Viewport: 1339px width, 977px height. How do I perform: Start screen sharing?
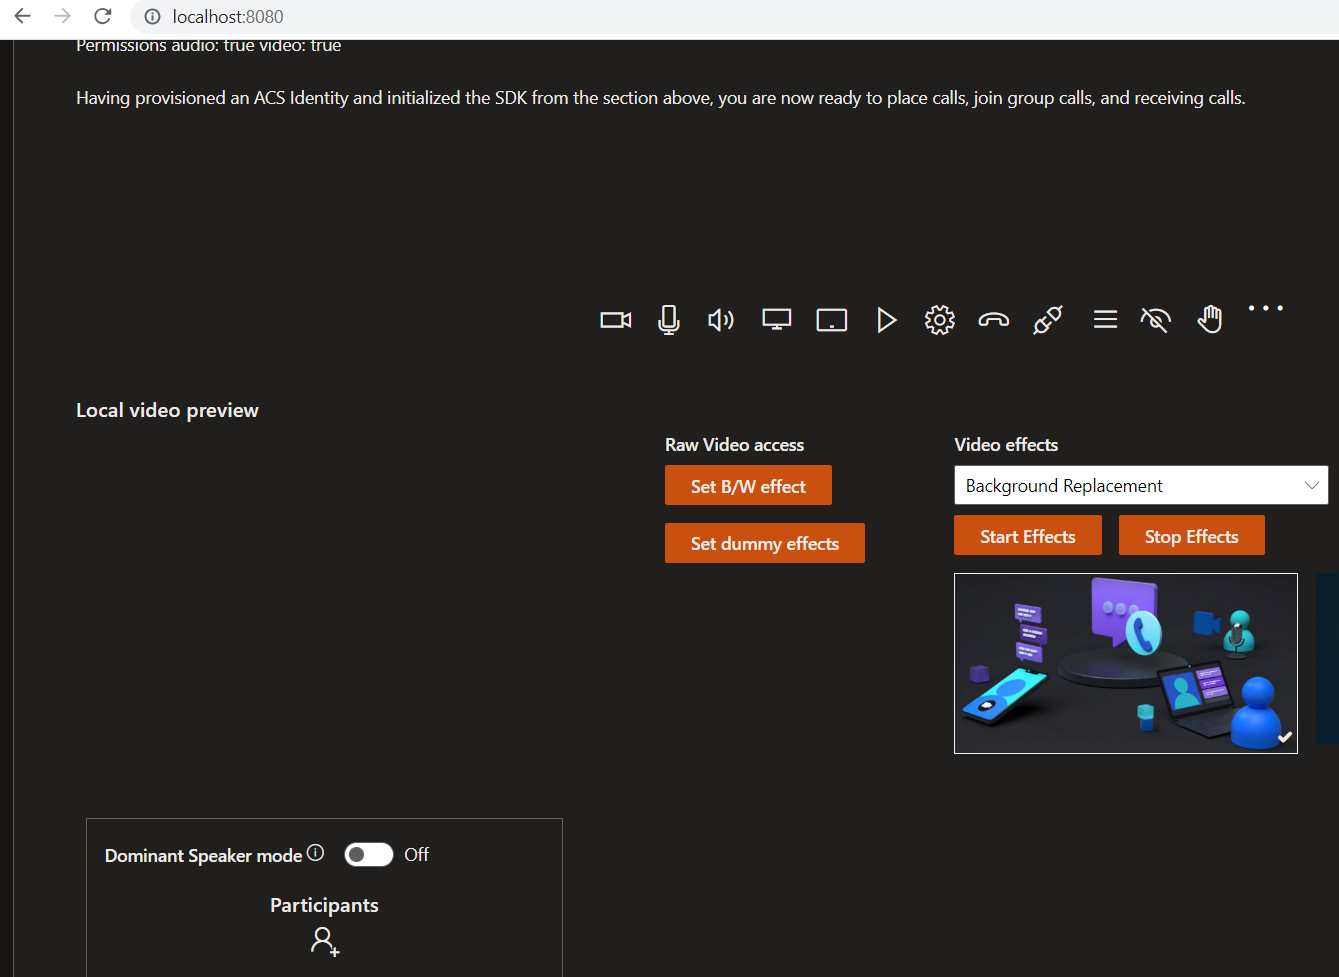click(x=776, y=319)
